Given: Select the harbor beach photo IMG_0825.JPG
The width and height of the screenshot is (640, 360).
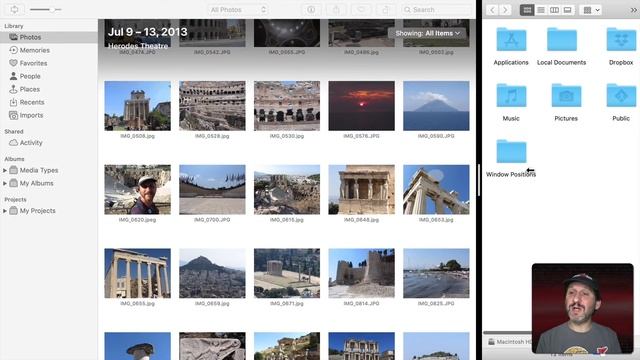Looking at the screenshot, I should pyautogui.click(x=436, y=273).
